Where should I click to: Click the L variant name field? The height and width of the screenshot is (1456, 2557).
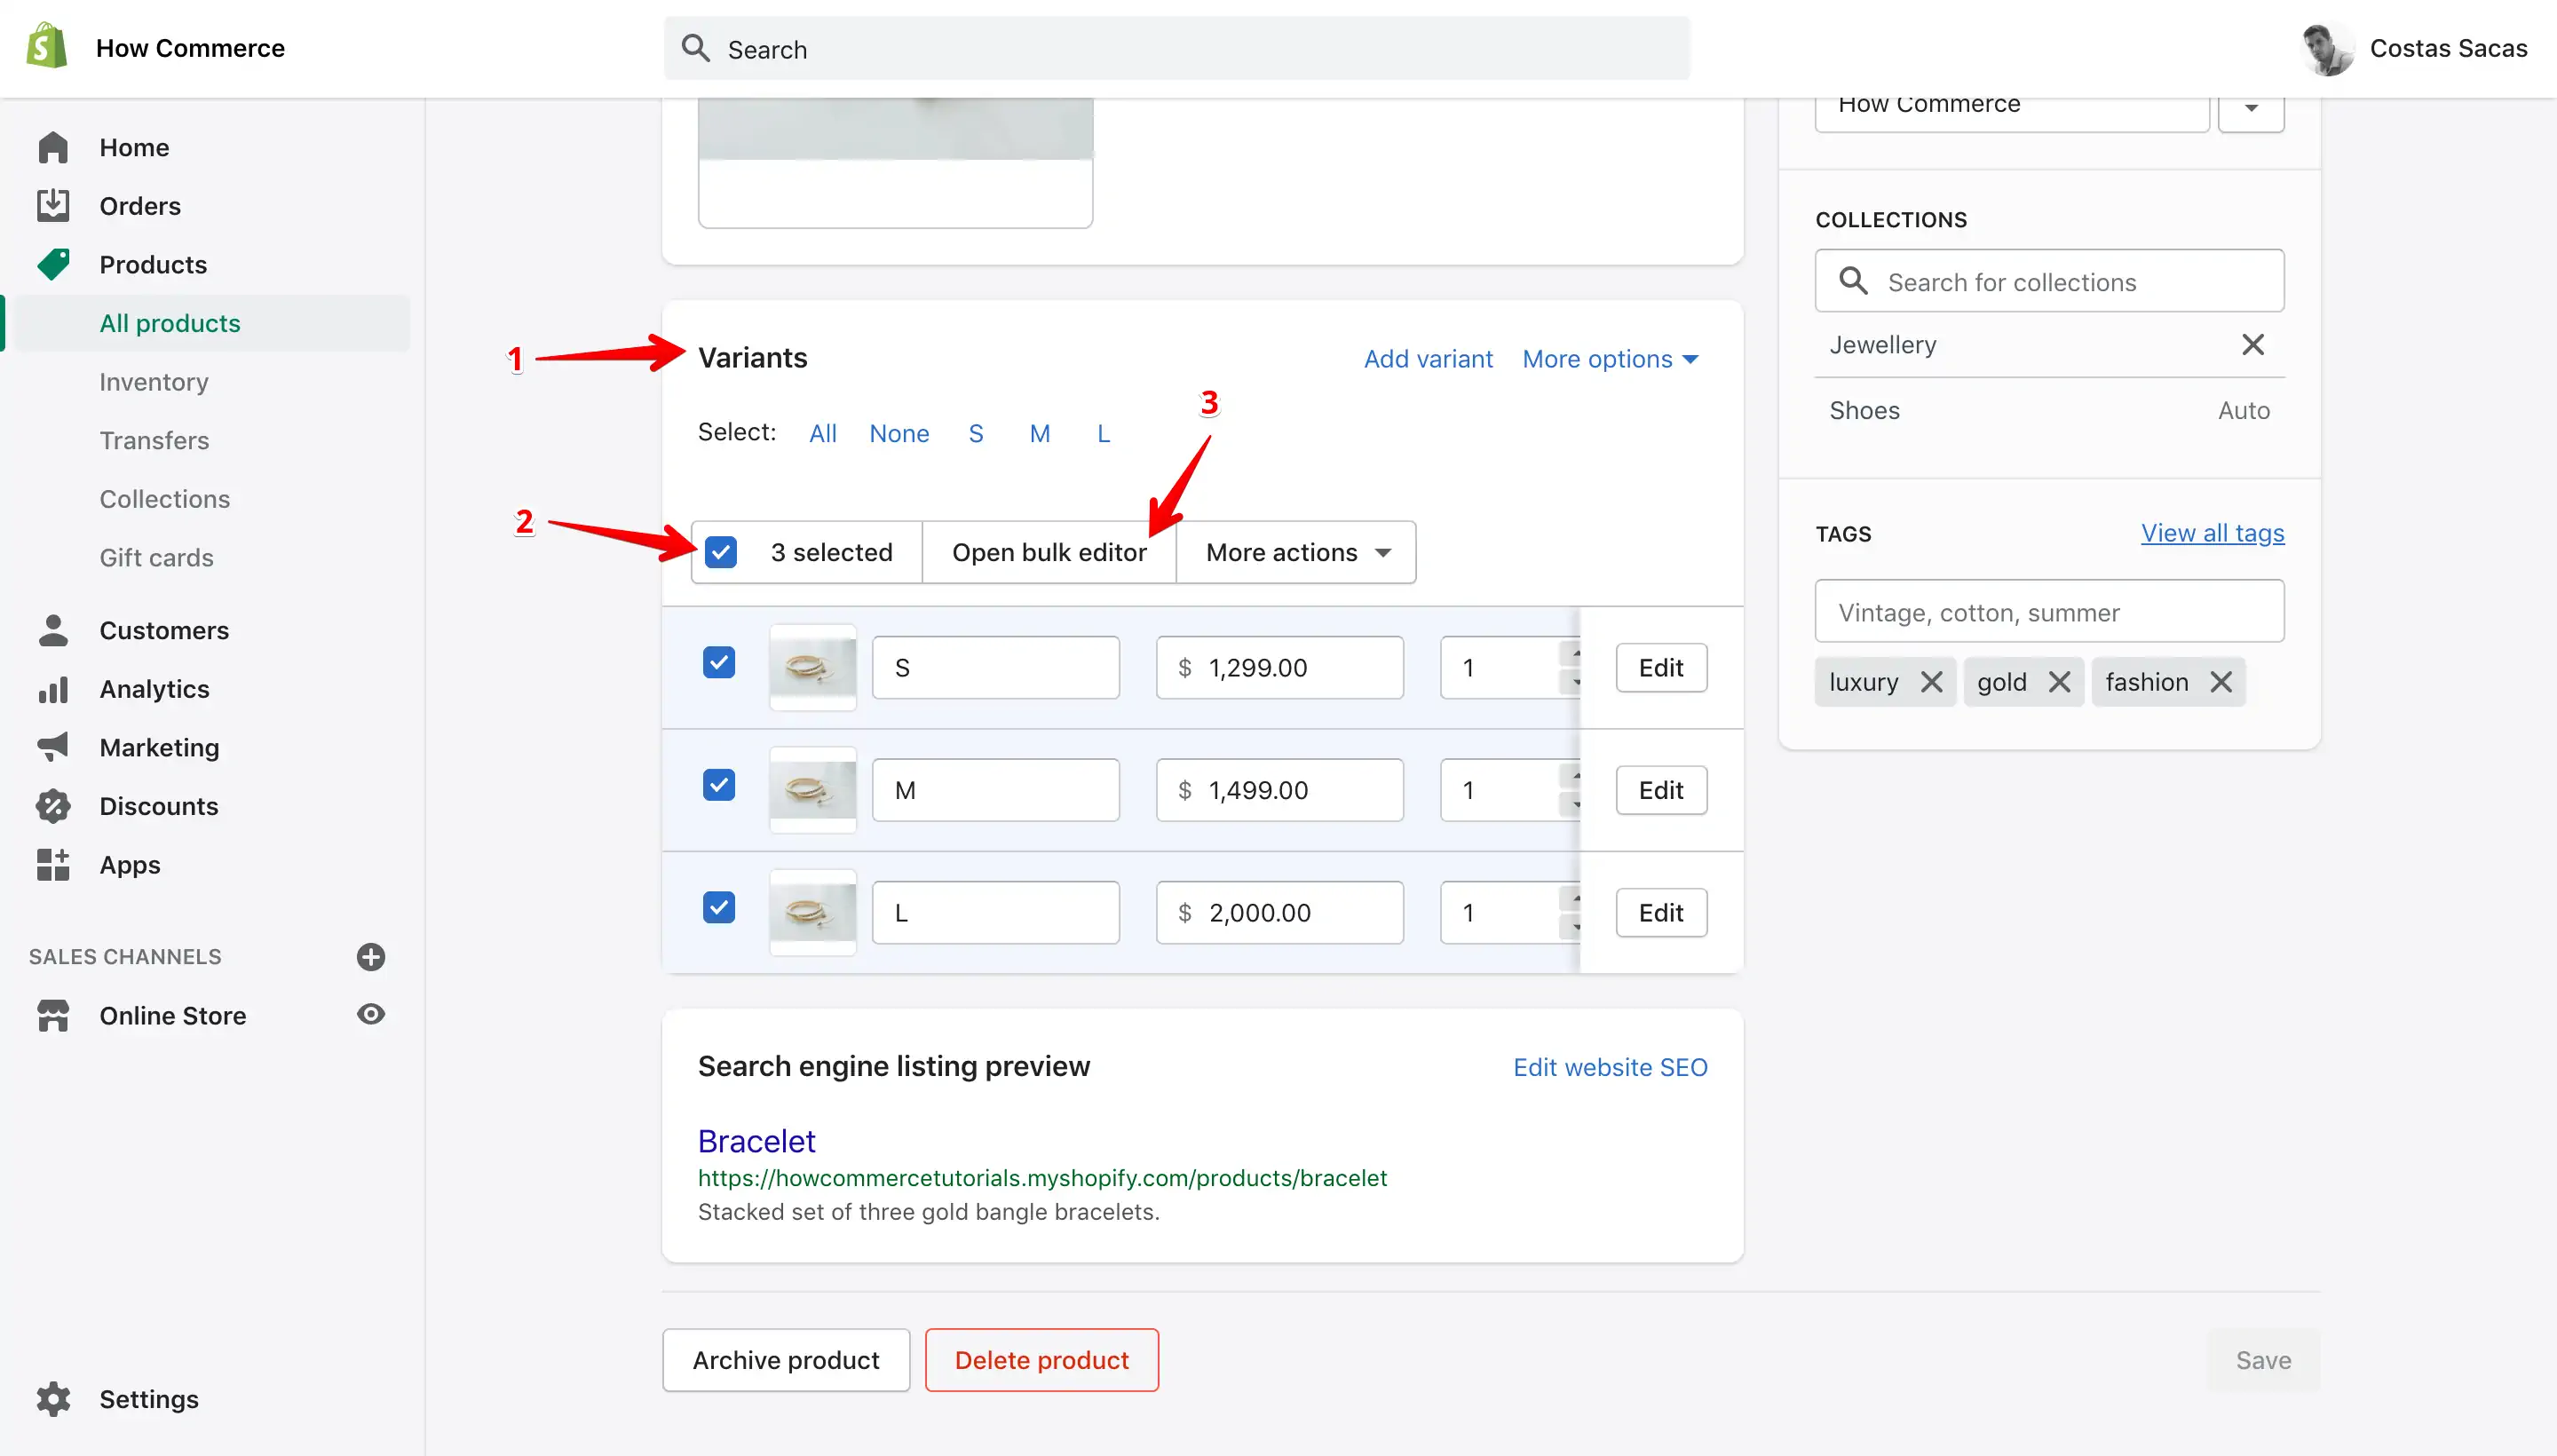click(x=995, y=912)
